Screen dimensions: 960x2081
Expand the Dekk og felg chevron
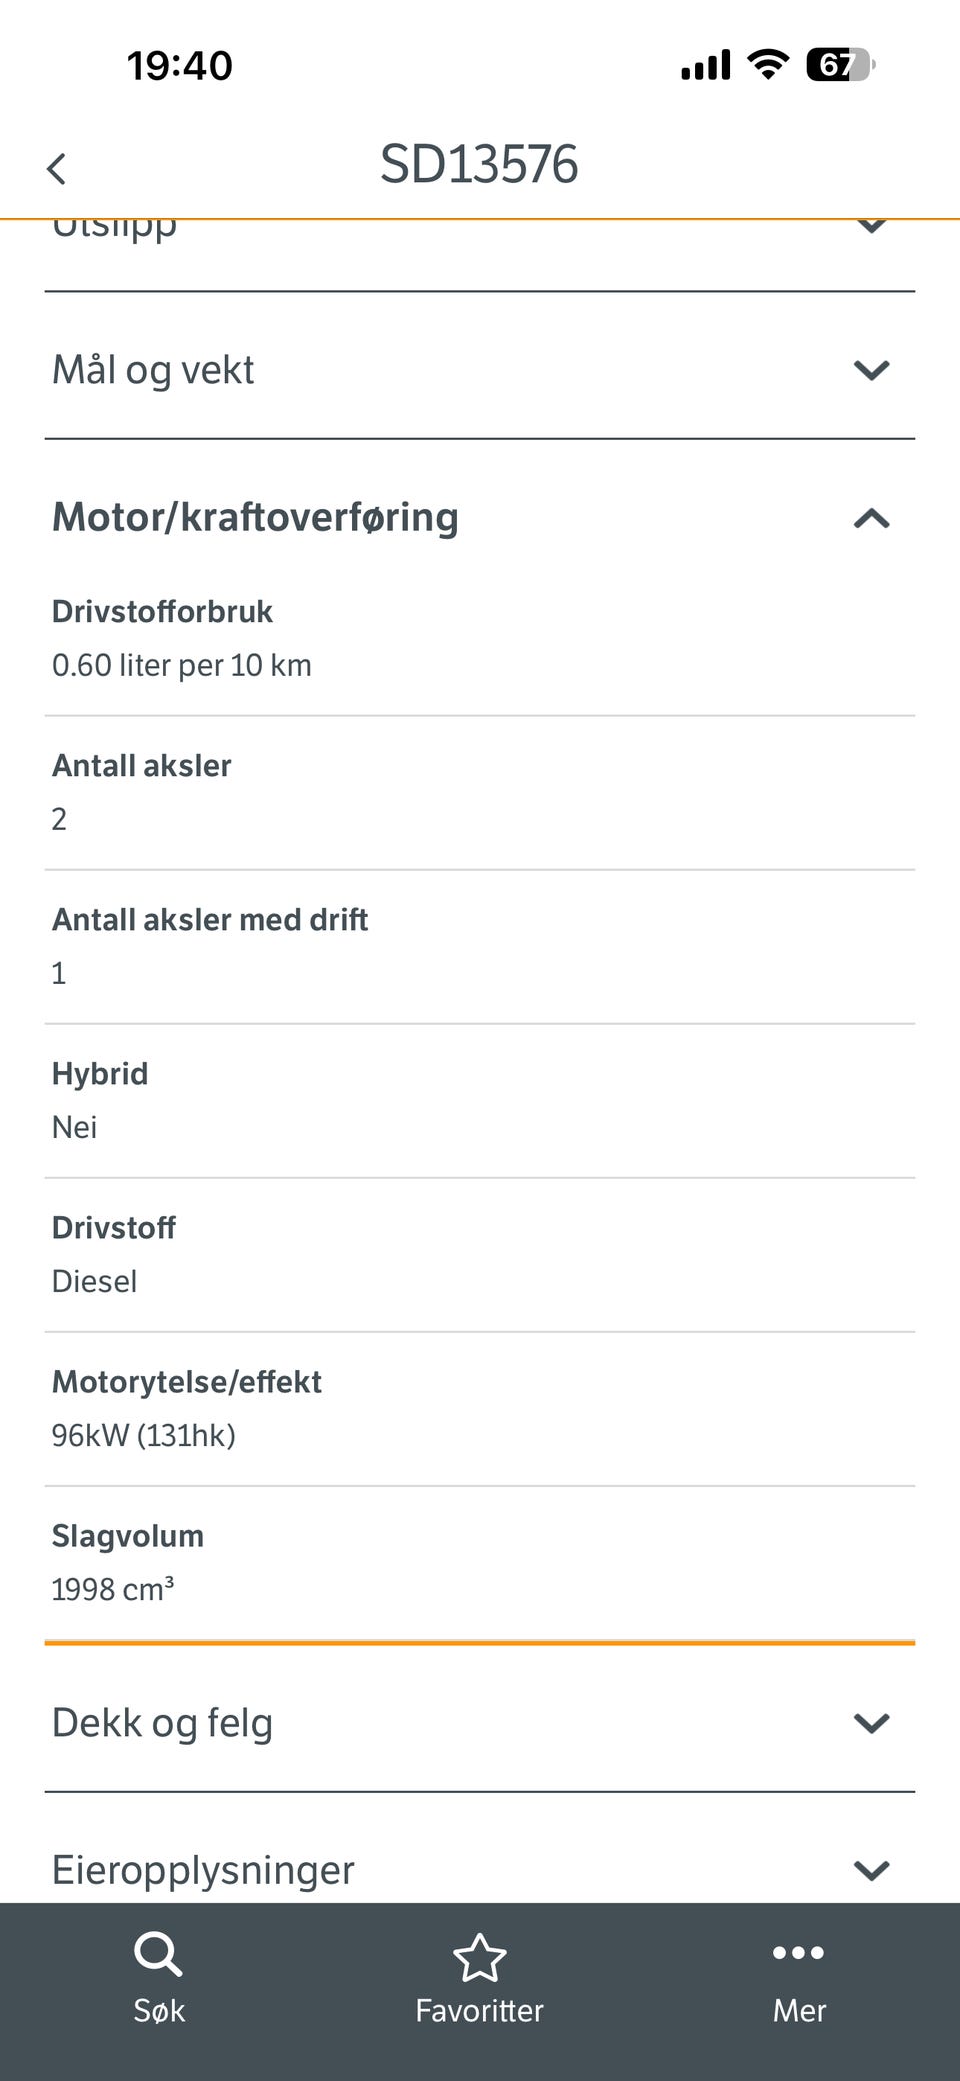click(871, 1723)
